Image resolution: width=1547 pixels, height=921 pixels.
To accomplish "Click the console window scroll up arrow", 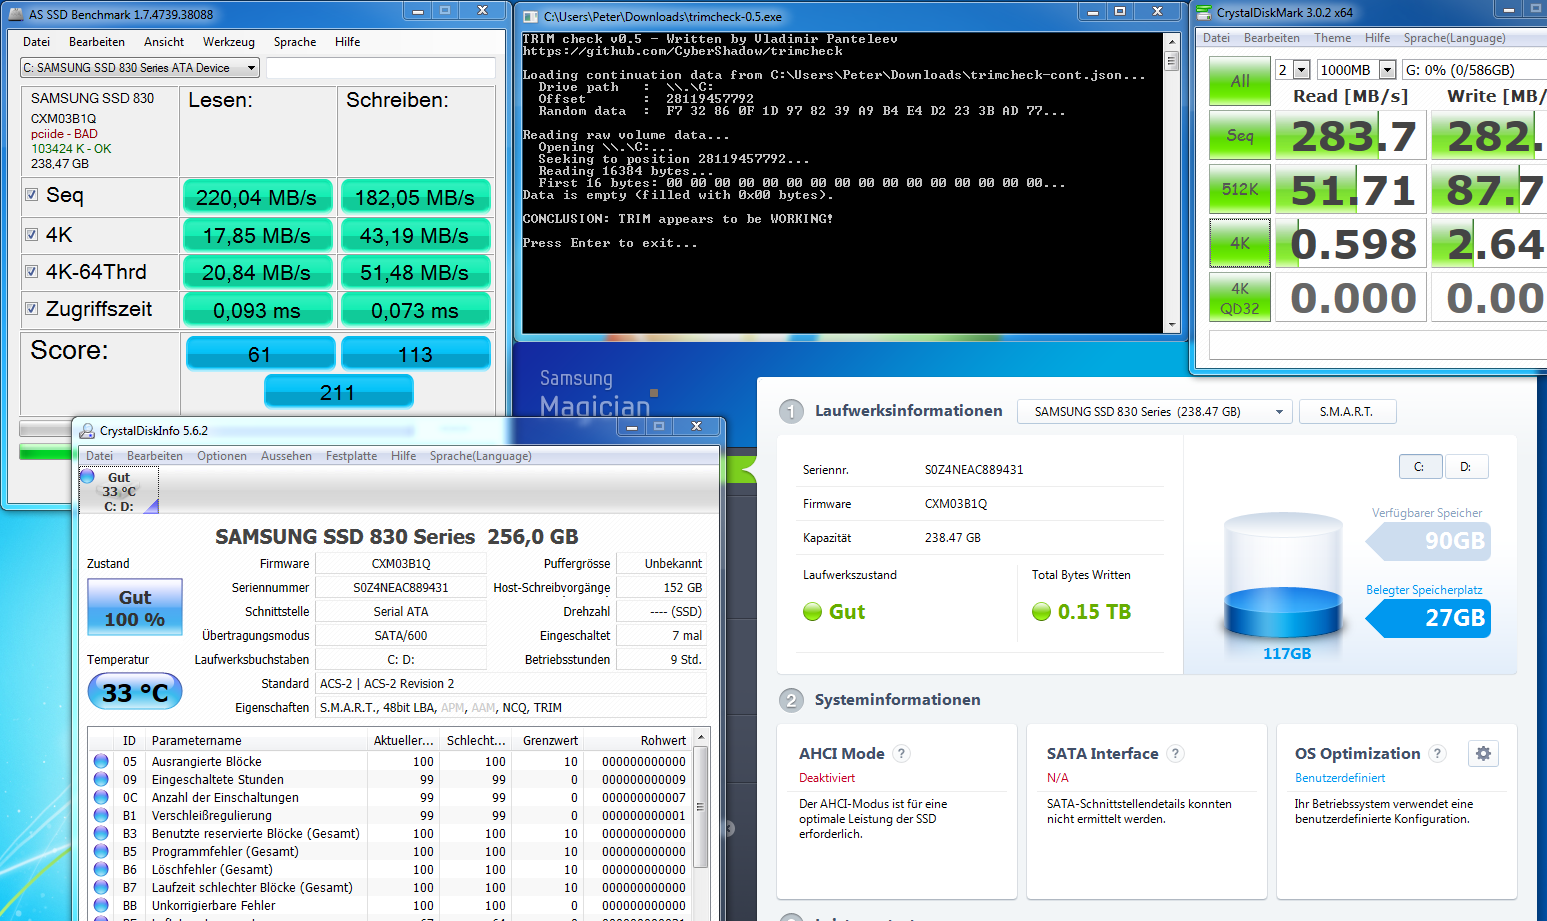I will tap(1171, 40).
